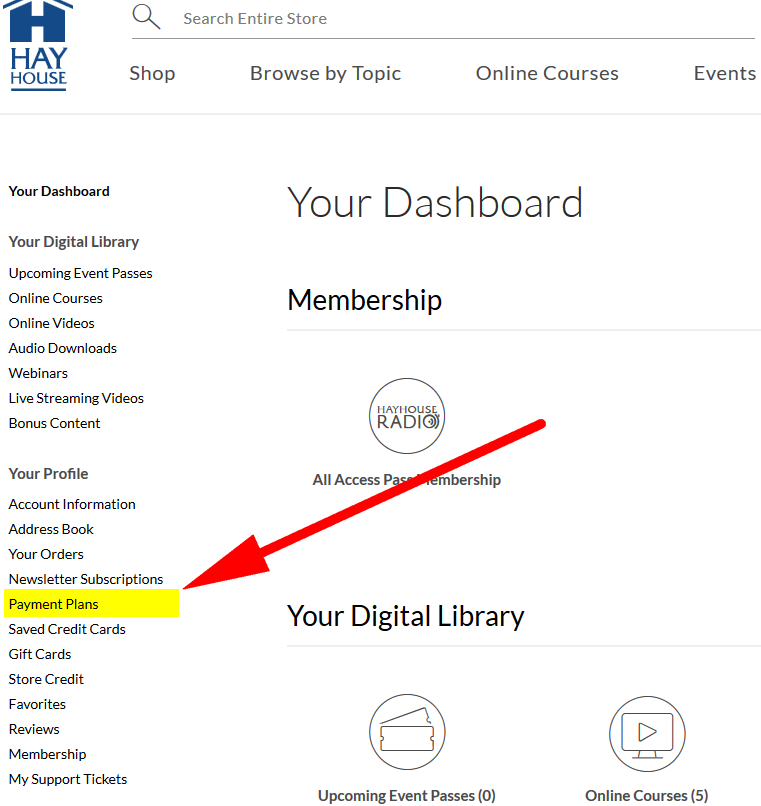
Task: Open the Online Courses navigation menu
Action: (x=547, y=74)
